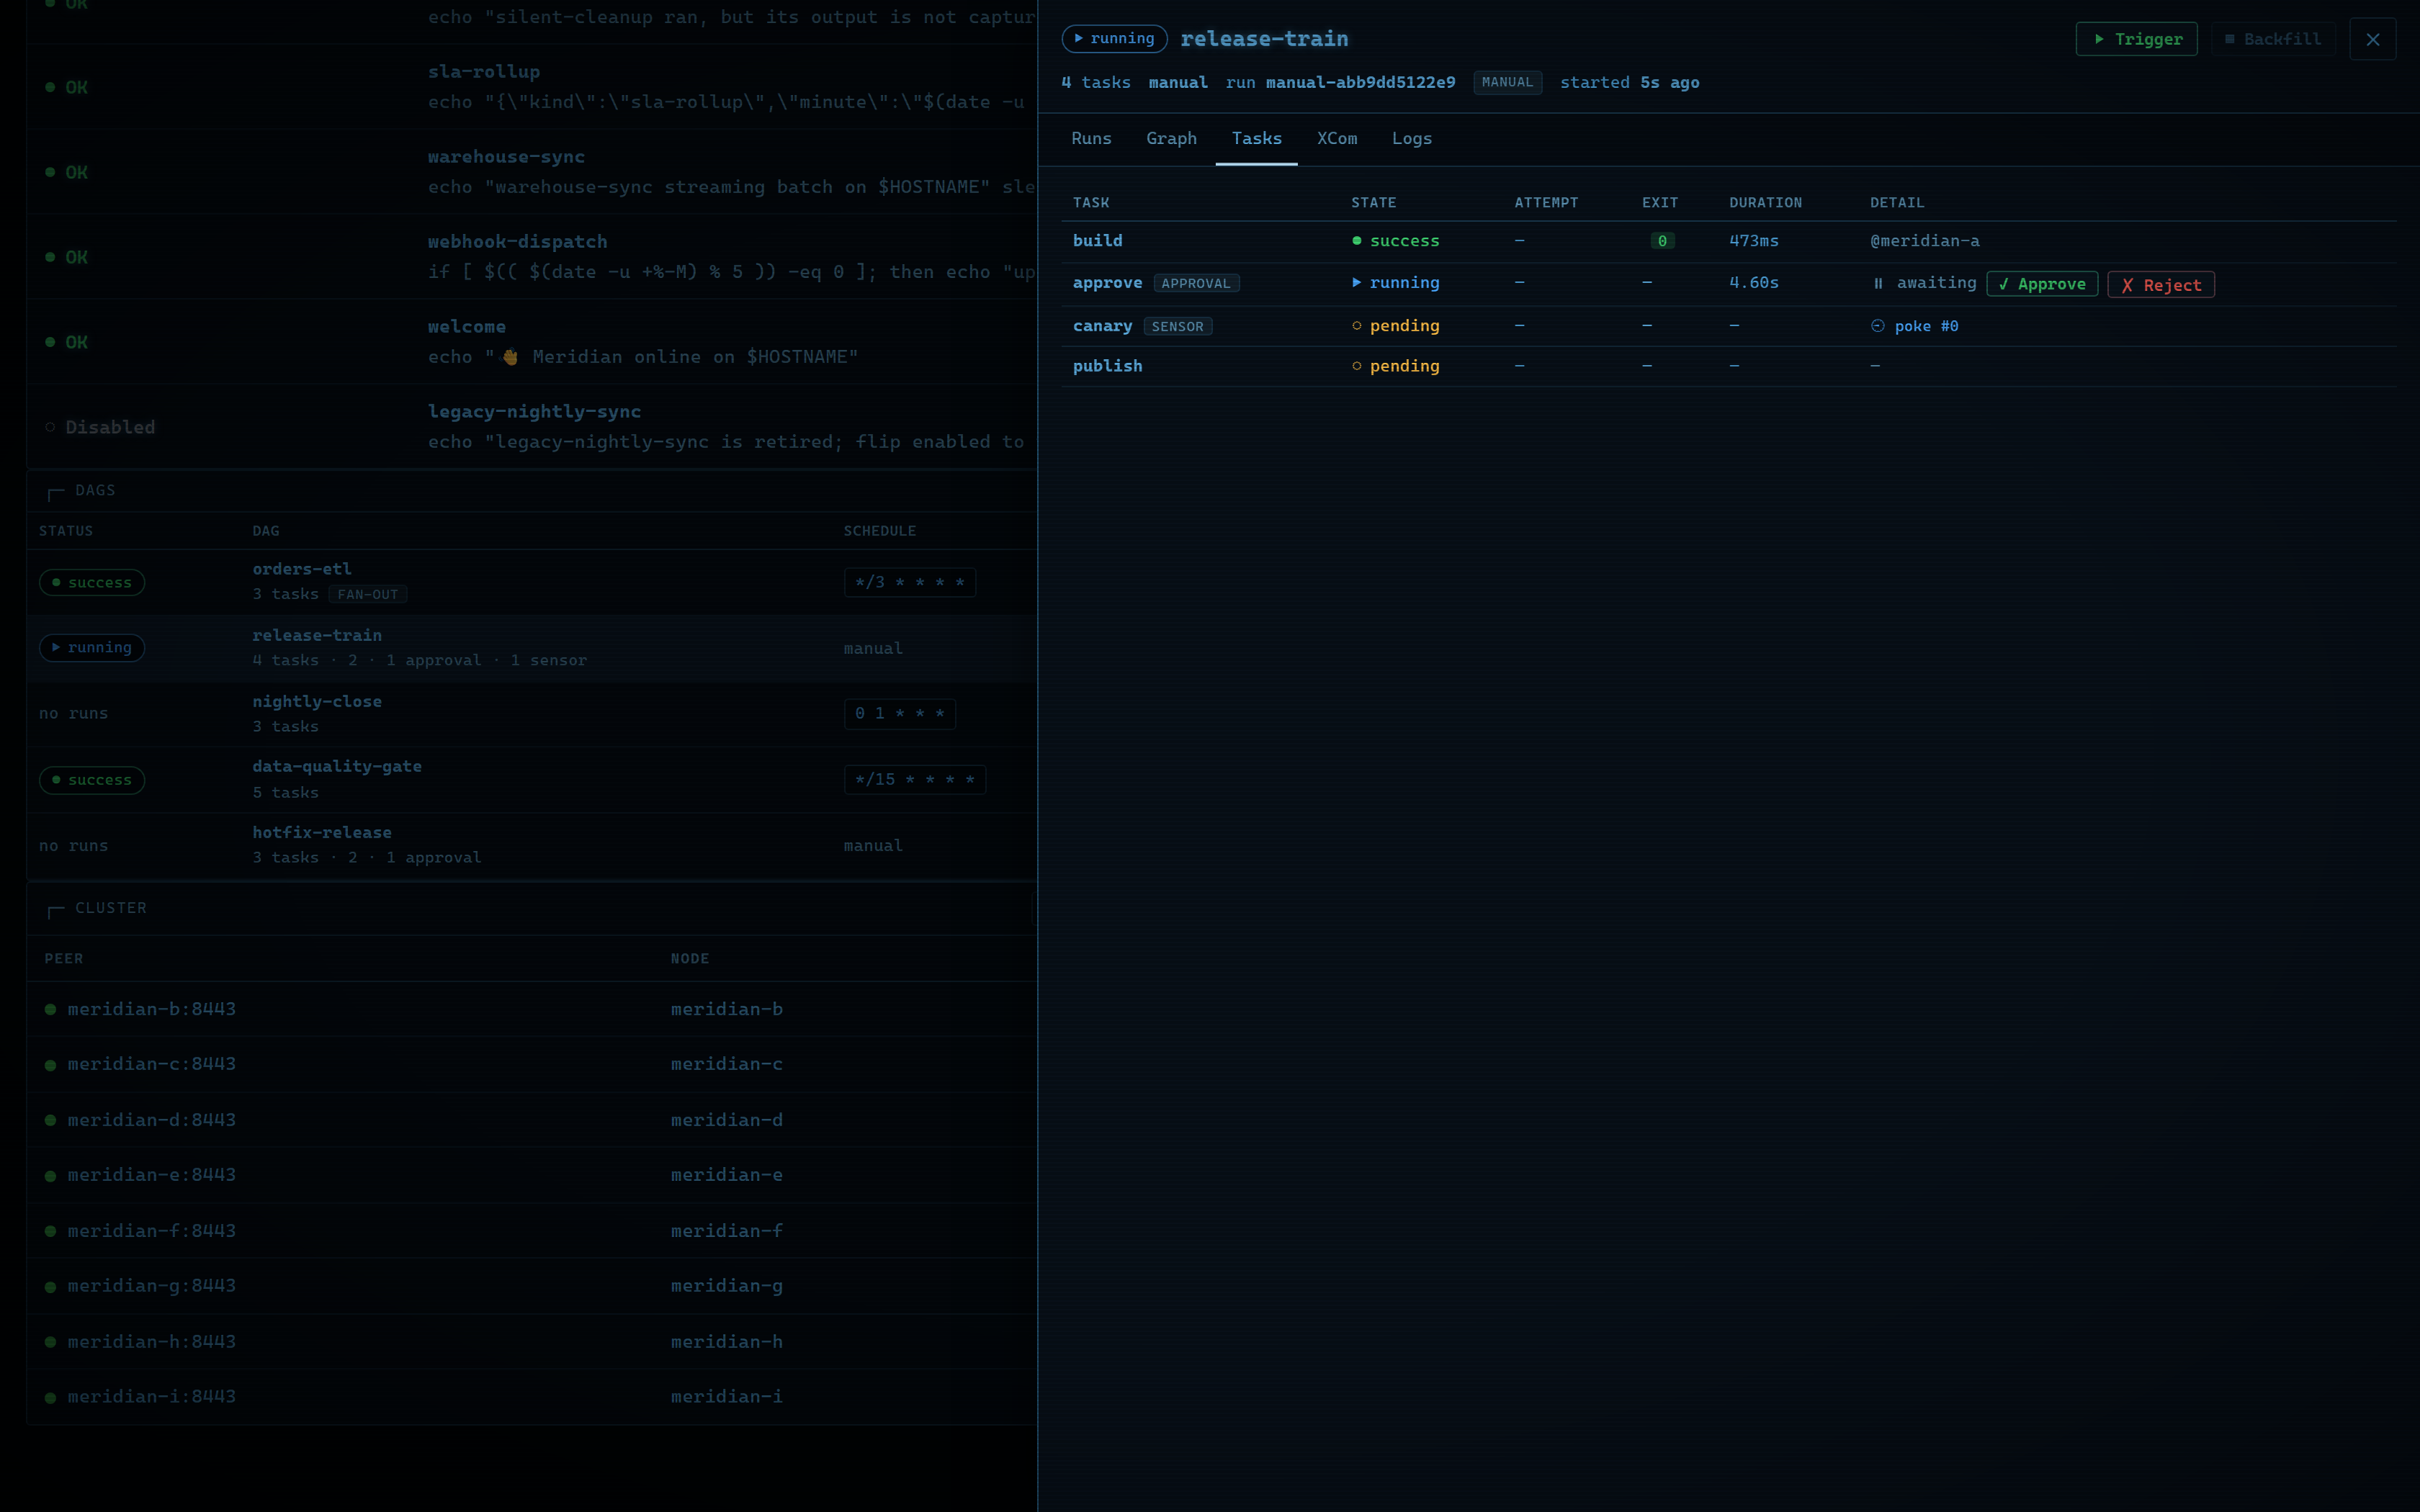The image size is (2420, 1512).
Task: Select the canary task name
Action: [x=1102, y=326]
